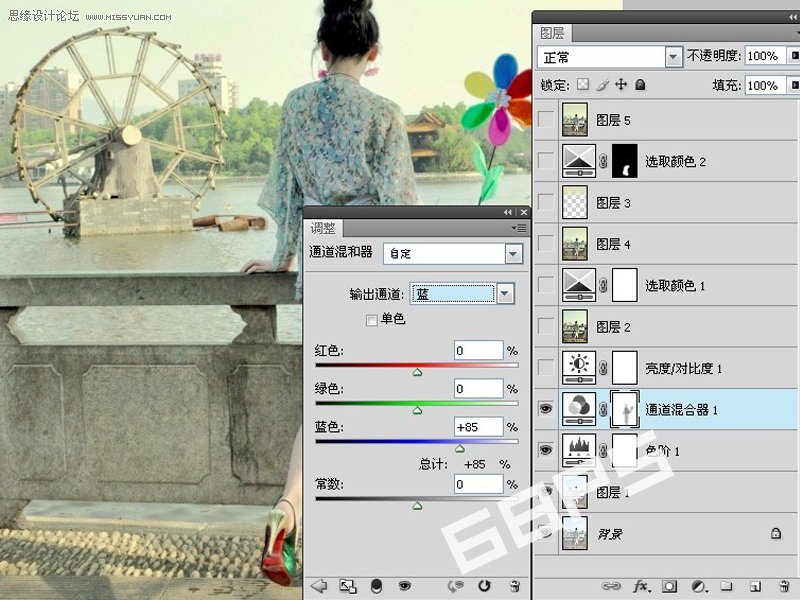Collapse the Layers panel double arrows
The image size is (800, 600).
point(792,17)
